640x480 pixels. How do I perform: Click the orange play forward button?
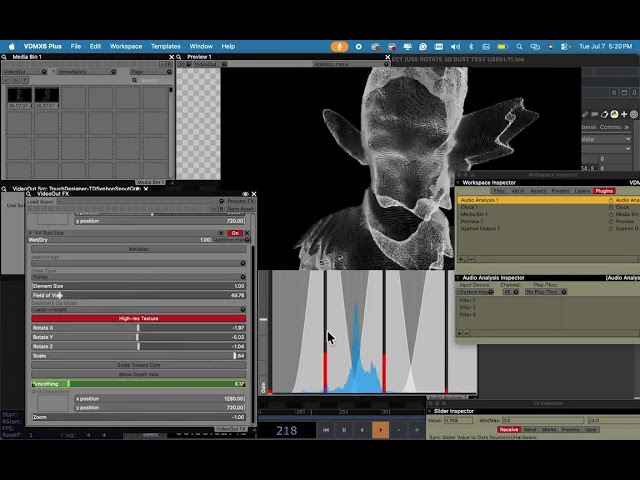click(380, 430)
